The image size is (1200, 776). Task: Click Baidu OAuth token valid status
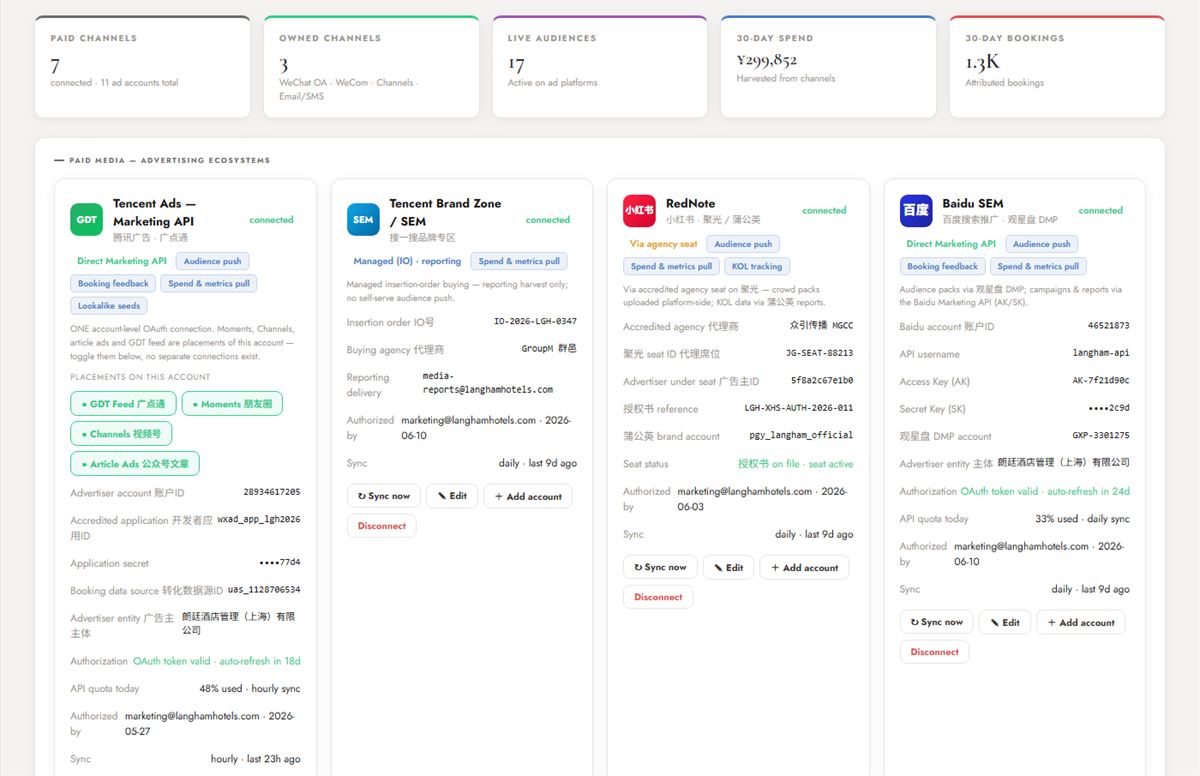(x=1045, y=492)
